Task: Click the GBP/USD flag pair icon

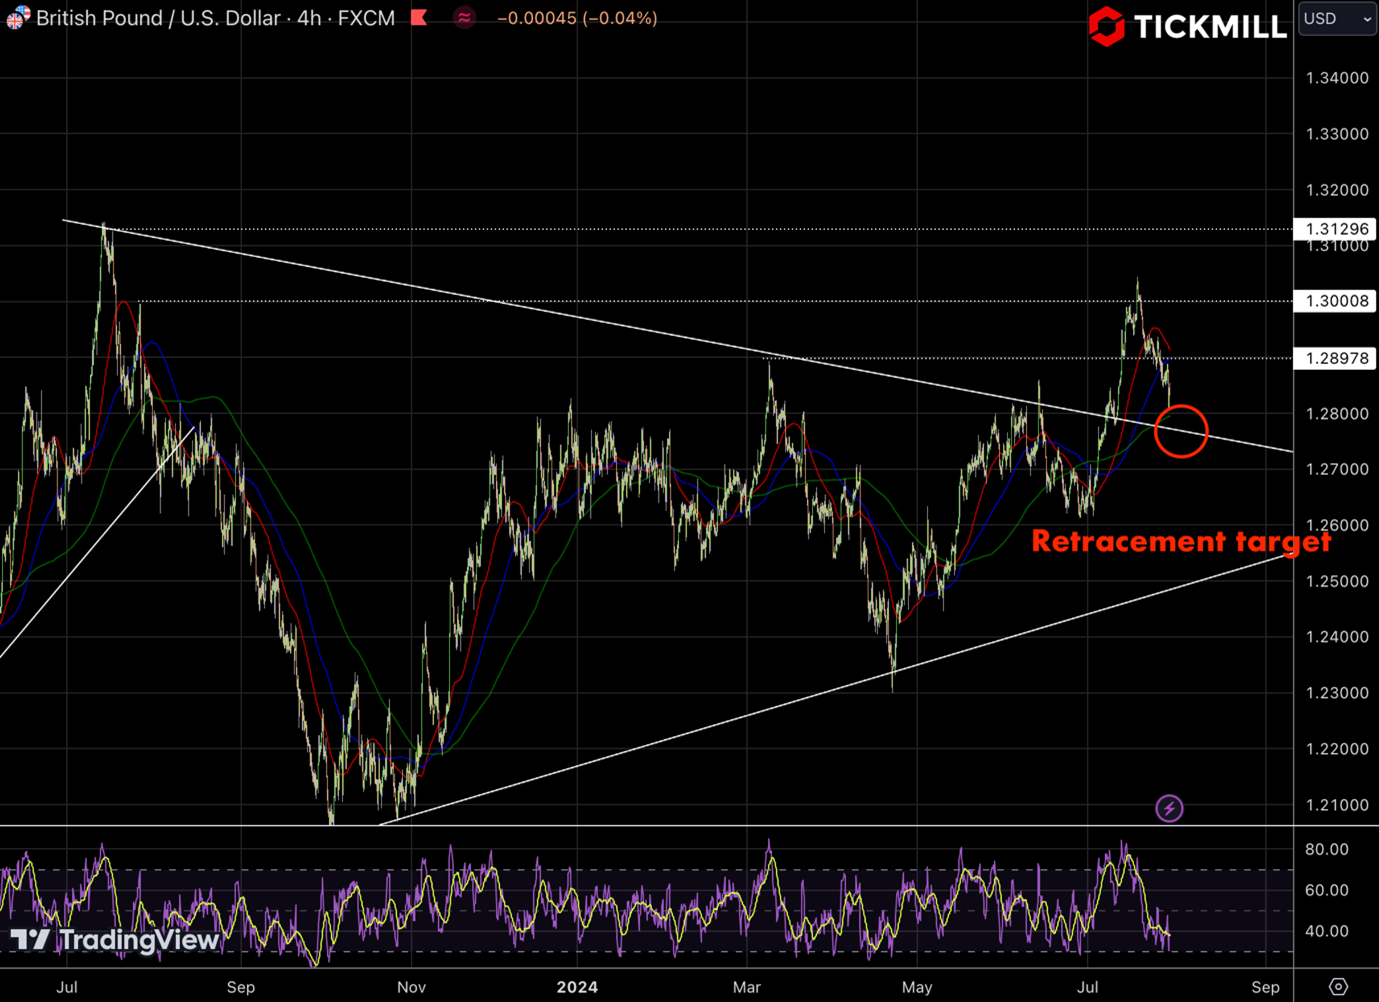Action: pos(18,18)
